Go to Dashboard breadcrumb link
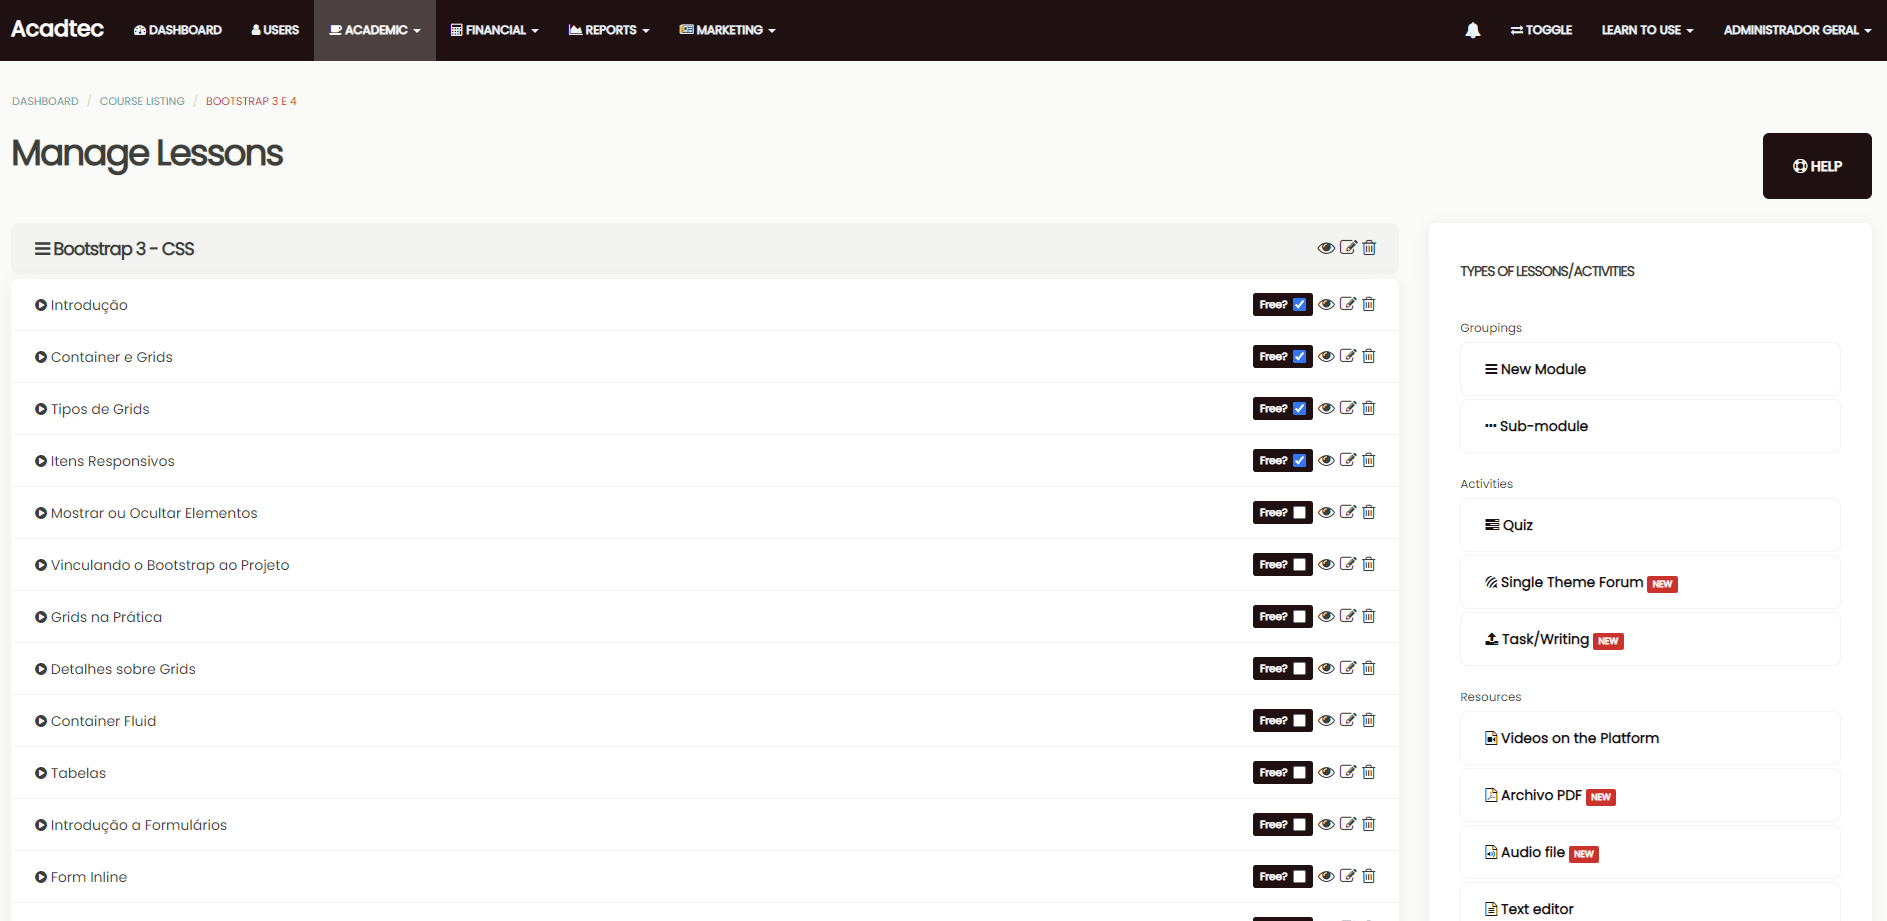The height and width of the screenshot is (921, 1887). (45, 101)
